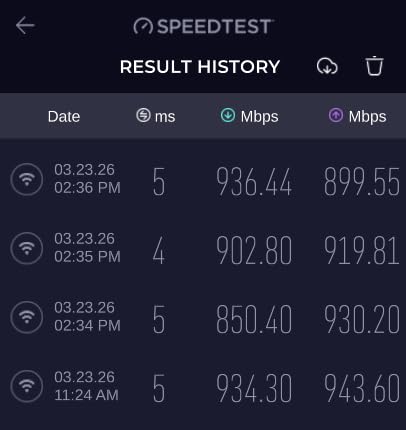This screenshot has width=406, height=430.
Task: Open the 943.60 Mbps upload result
Action: pyautogui.click(x=362, y=388)
